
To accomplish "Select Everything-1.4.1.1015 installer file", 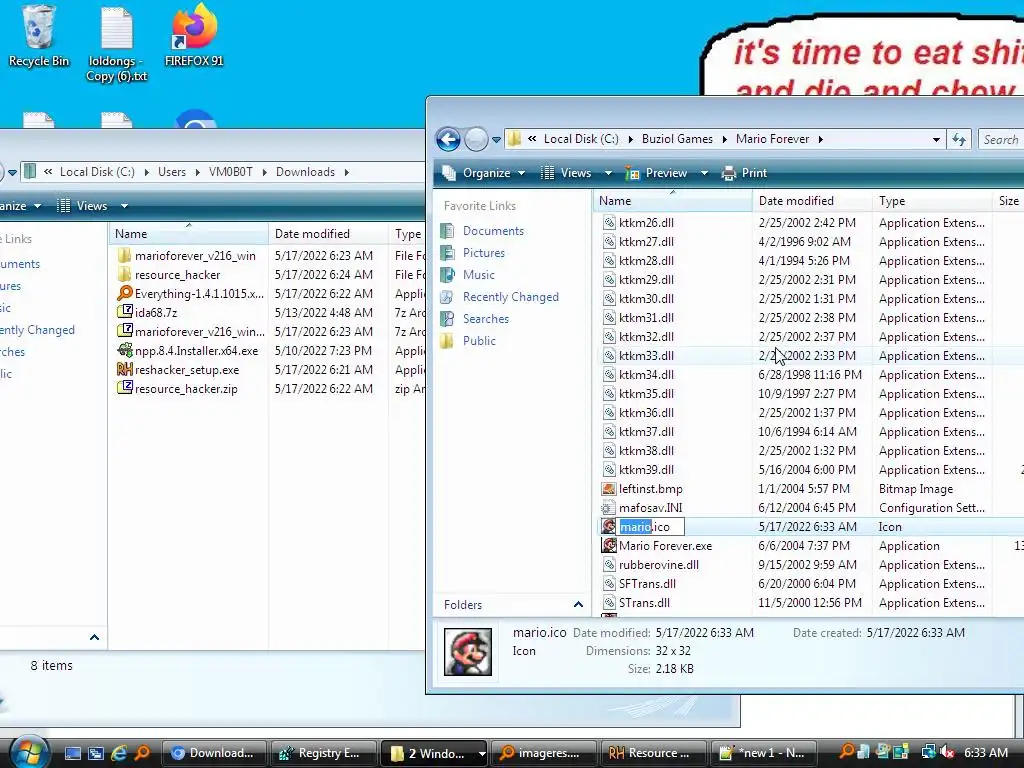I will coord(199,294).
